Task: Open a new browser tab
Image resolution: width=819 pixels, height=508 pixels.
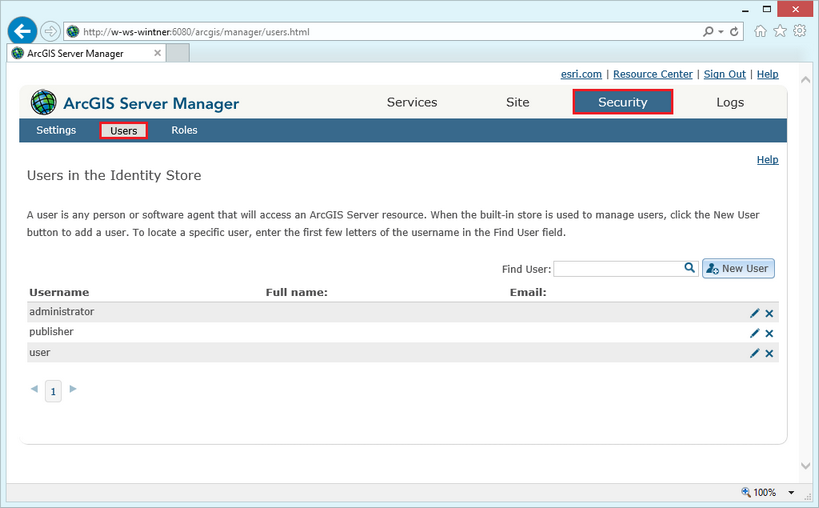Action: click(178, 53)
